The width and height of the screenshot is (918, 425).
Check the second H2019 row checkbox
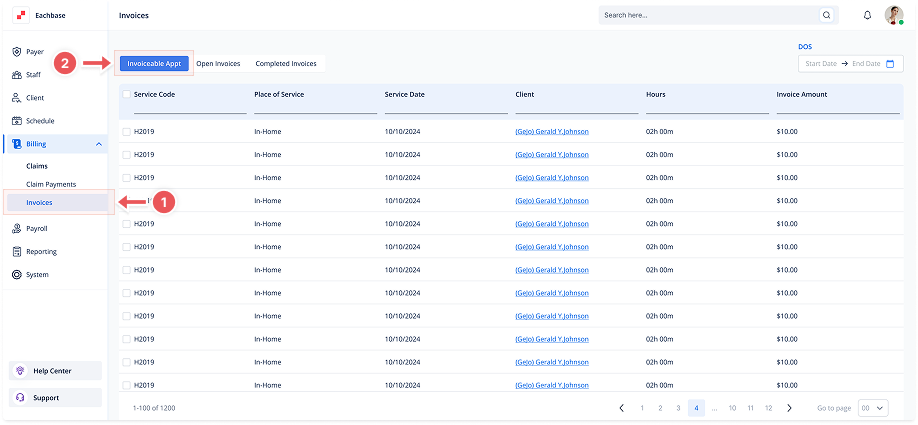point(126,155)
